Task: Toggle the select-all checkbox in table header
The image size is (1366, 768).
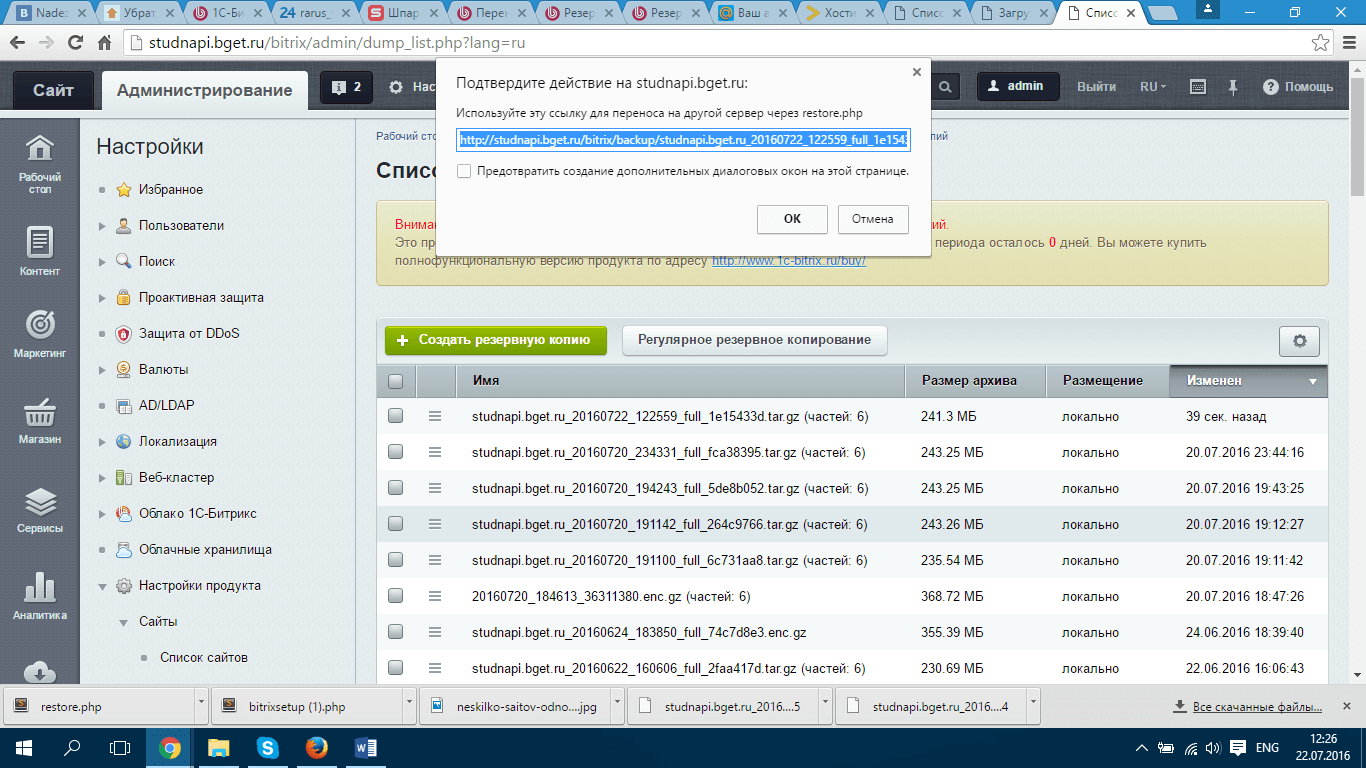Action: (395, 381)
